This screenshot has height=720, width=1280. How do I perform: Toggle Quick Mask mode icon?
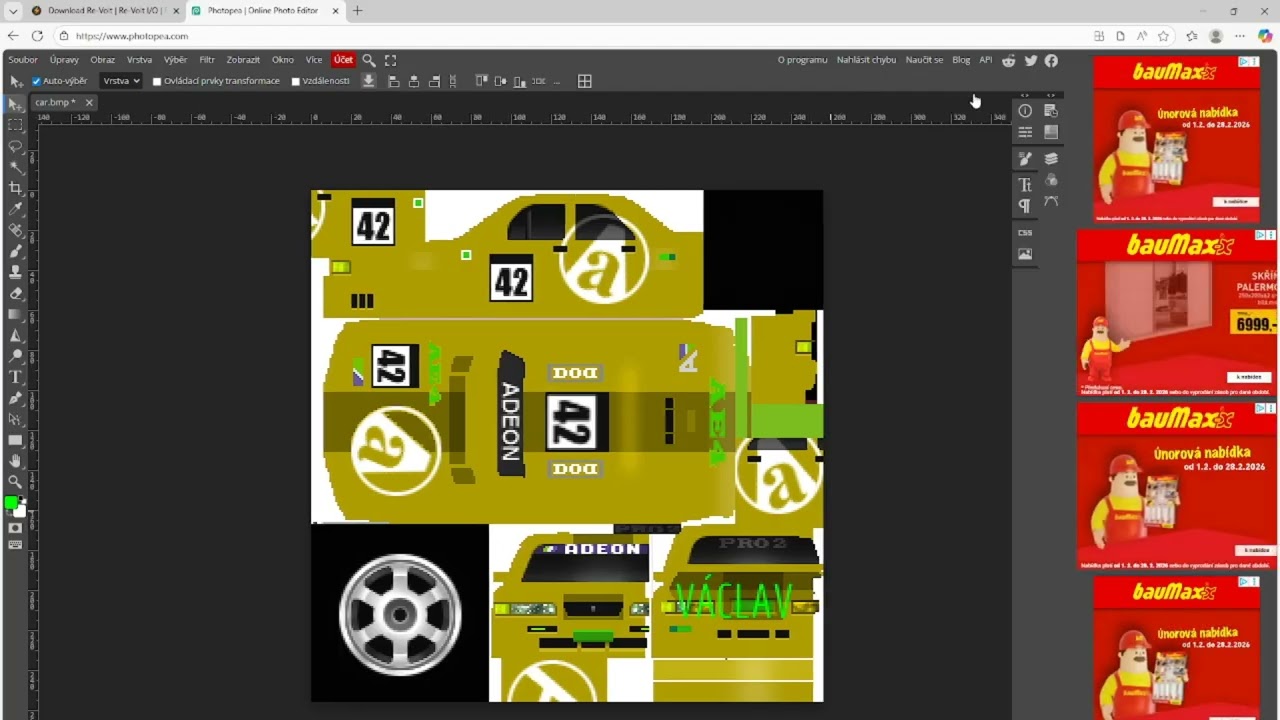[x=15, y=528]
